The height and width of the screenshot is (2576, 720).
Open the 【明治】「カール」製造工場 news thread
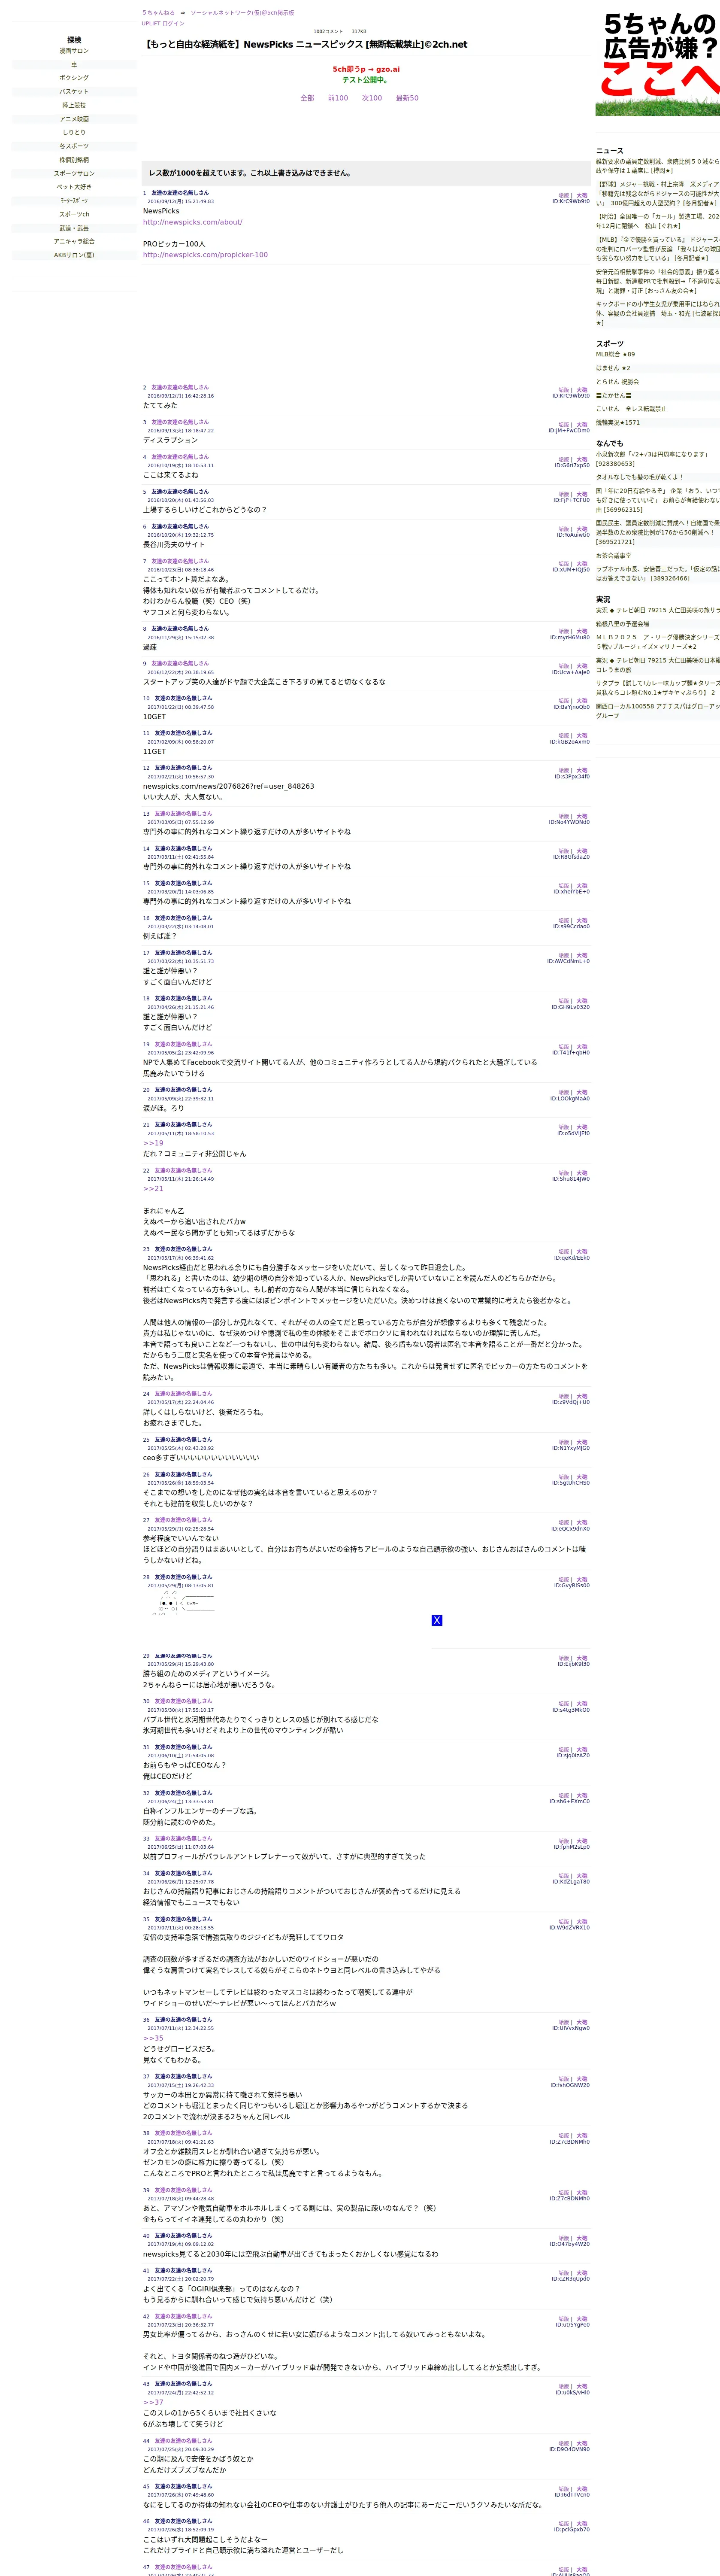[x=658, y=221]
